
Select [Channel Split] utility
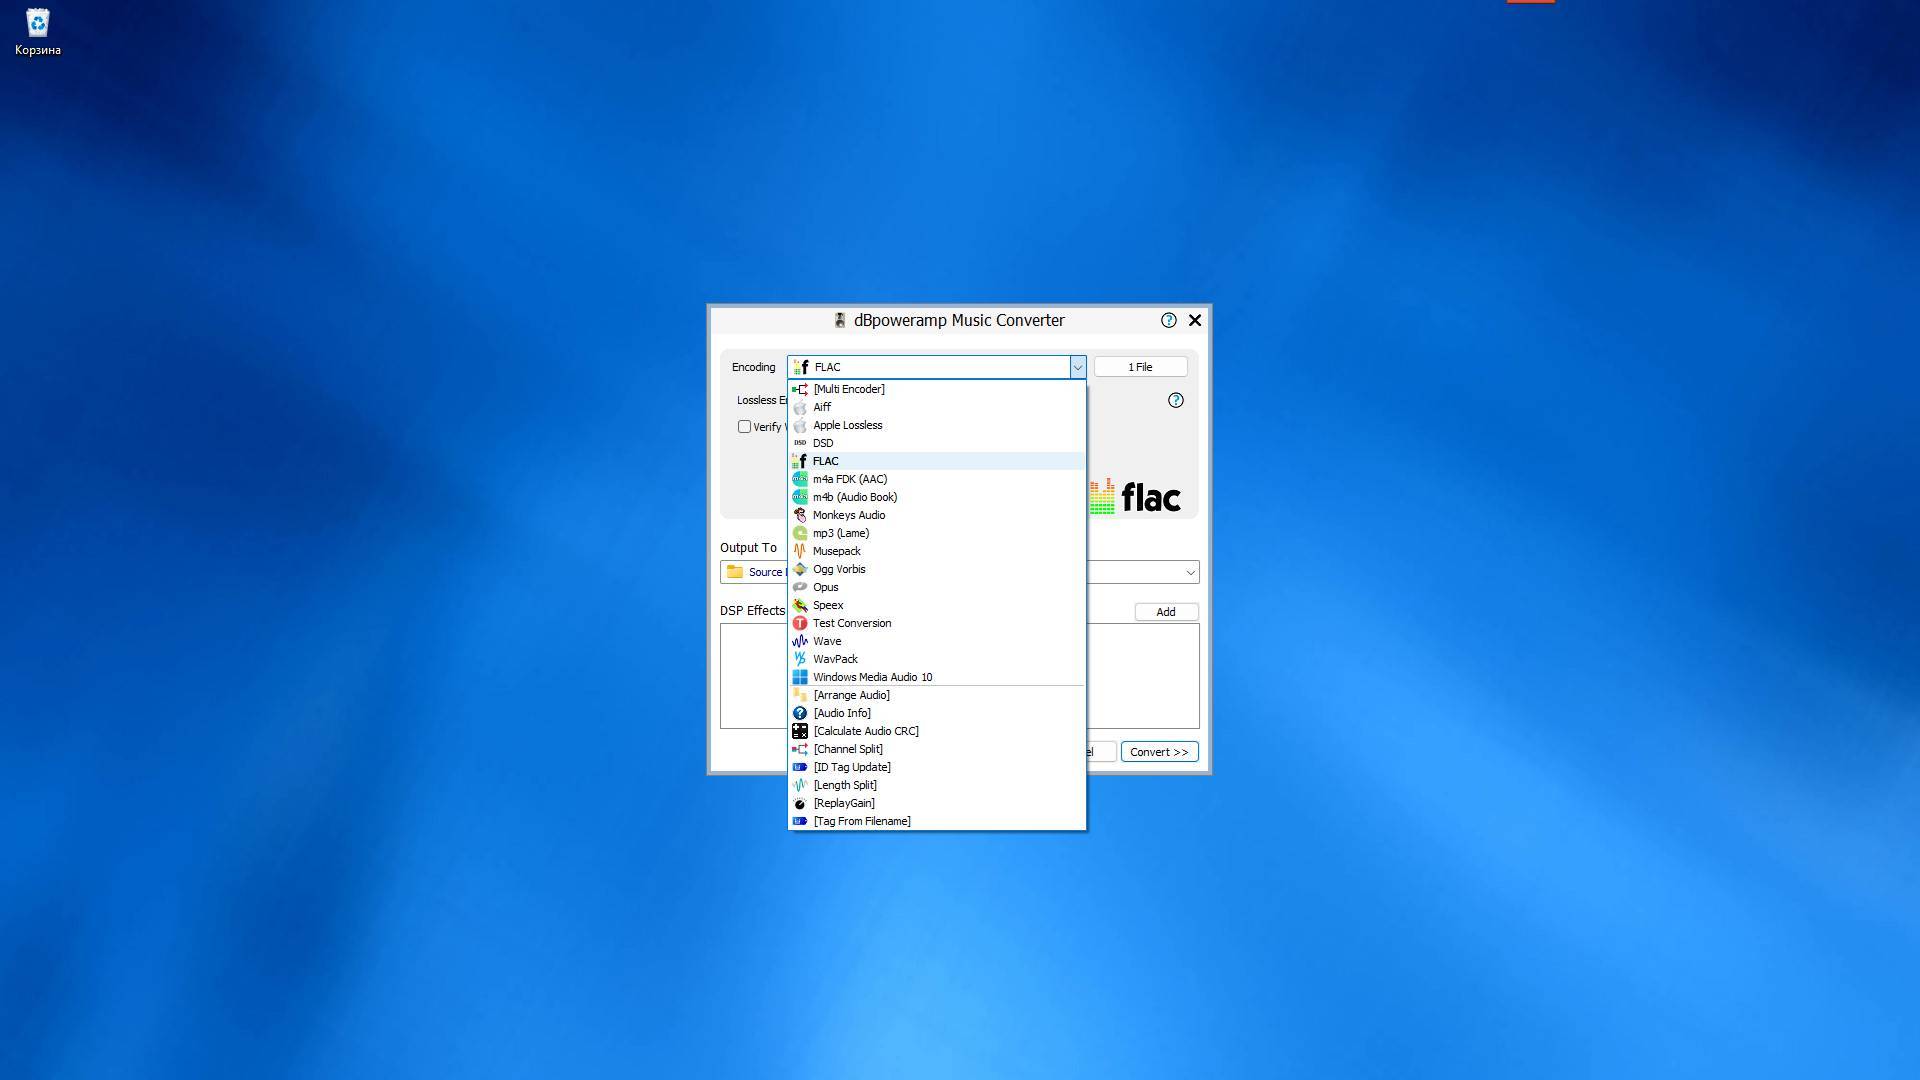(937, 749)
